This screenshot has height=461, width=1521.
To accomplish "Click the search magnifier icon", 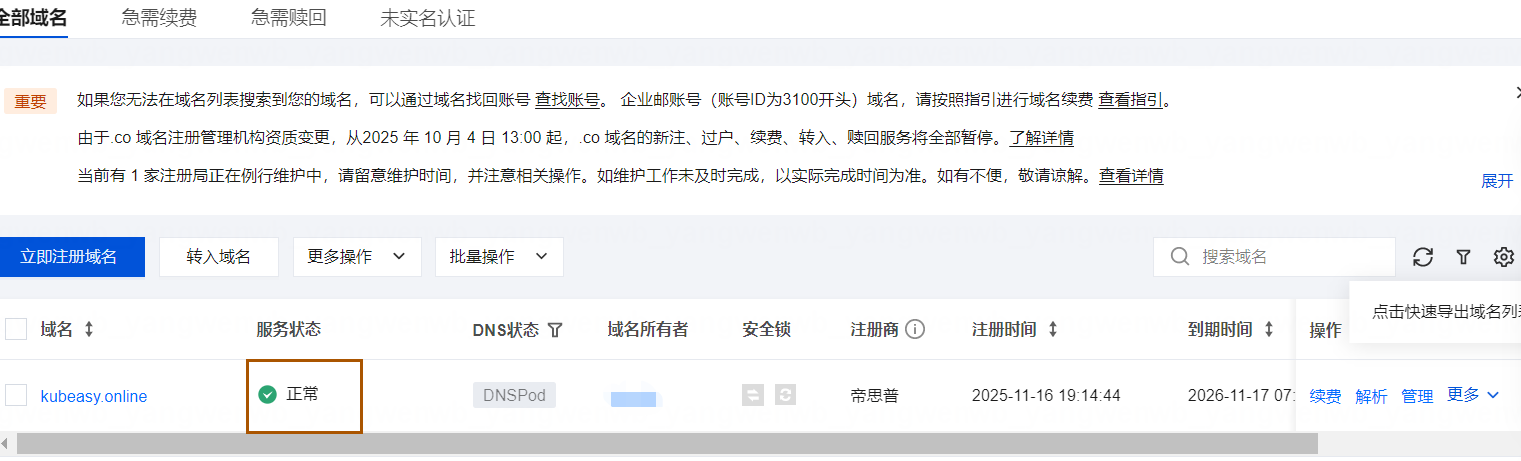I will pyautogui.click(x=1180, y=257).
